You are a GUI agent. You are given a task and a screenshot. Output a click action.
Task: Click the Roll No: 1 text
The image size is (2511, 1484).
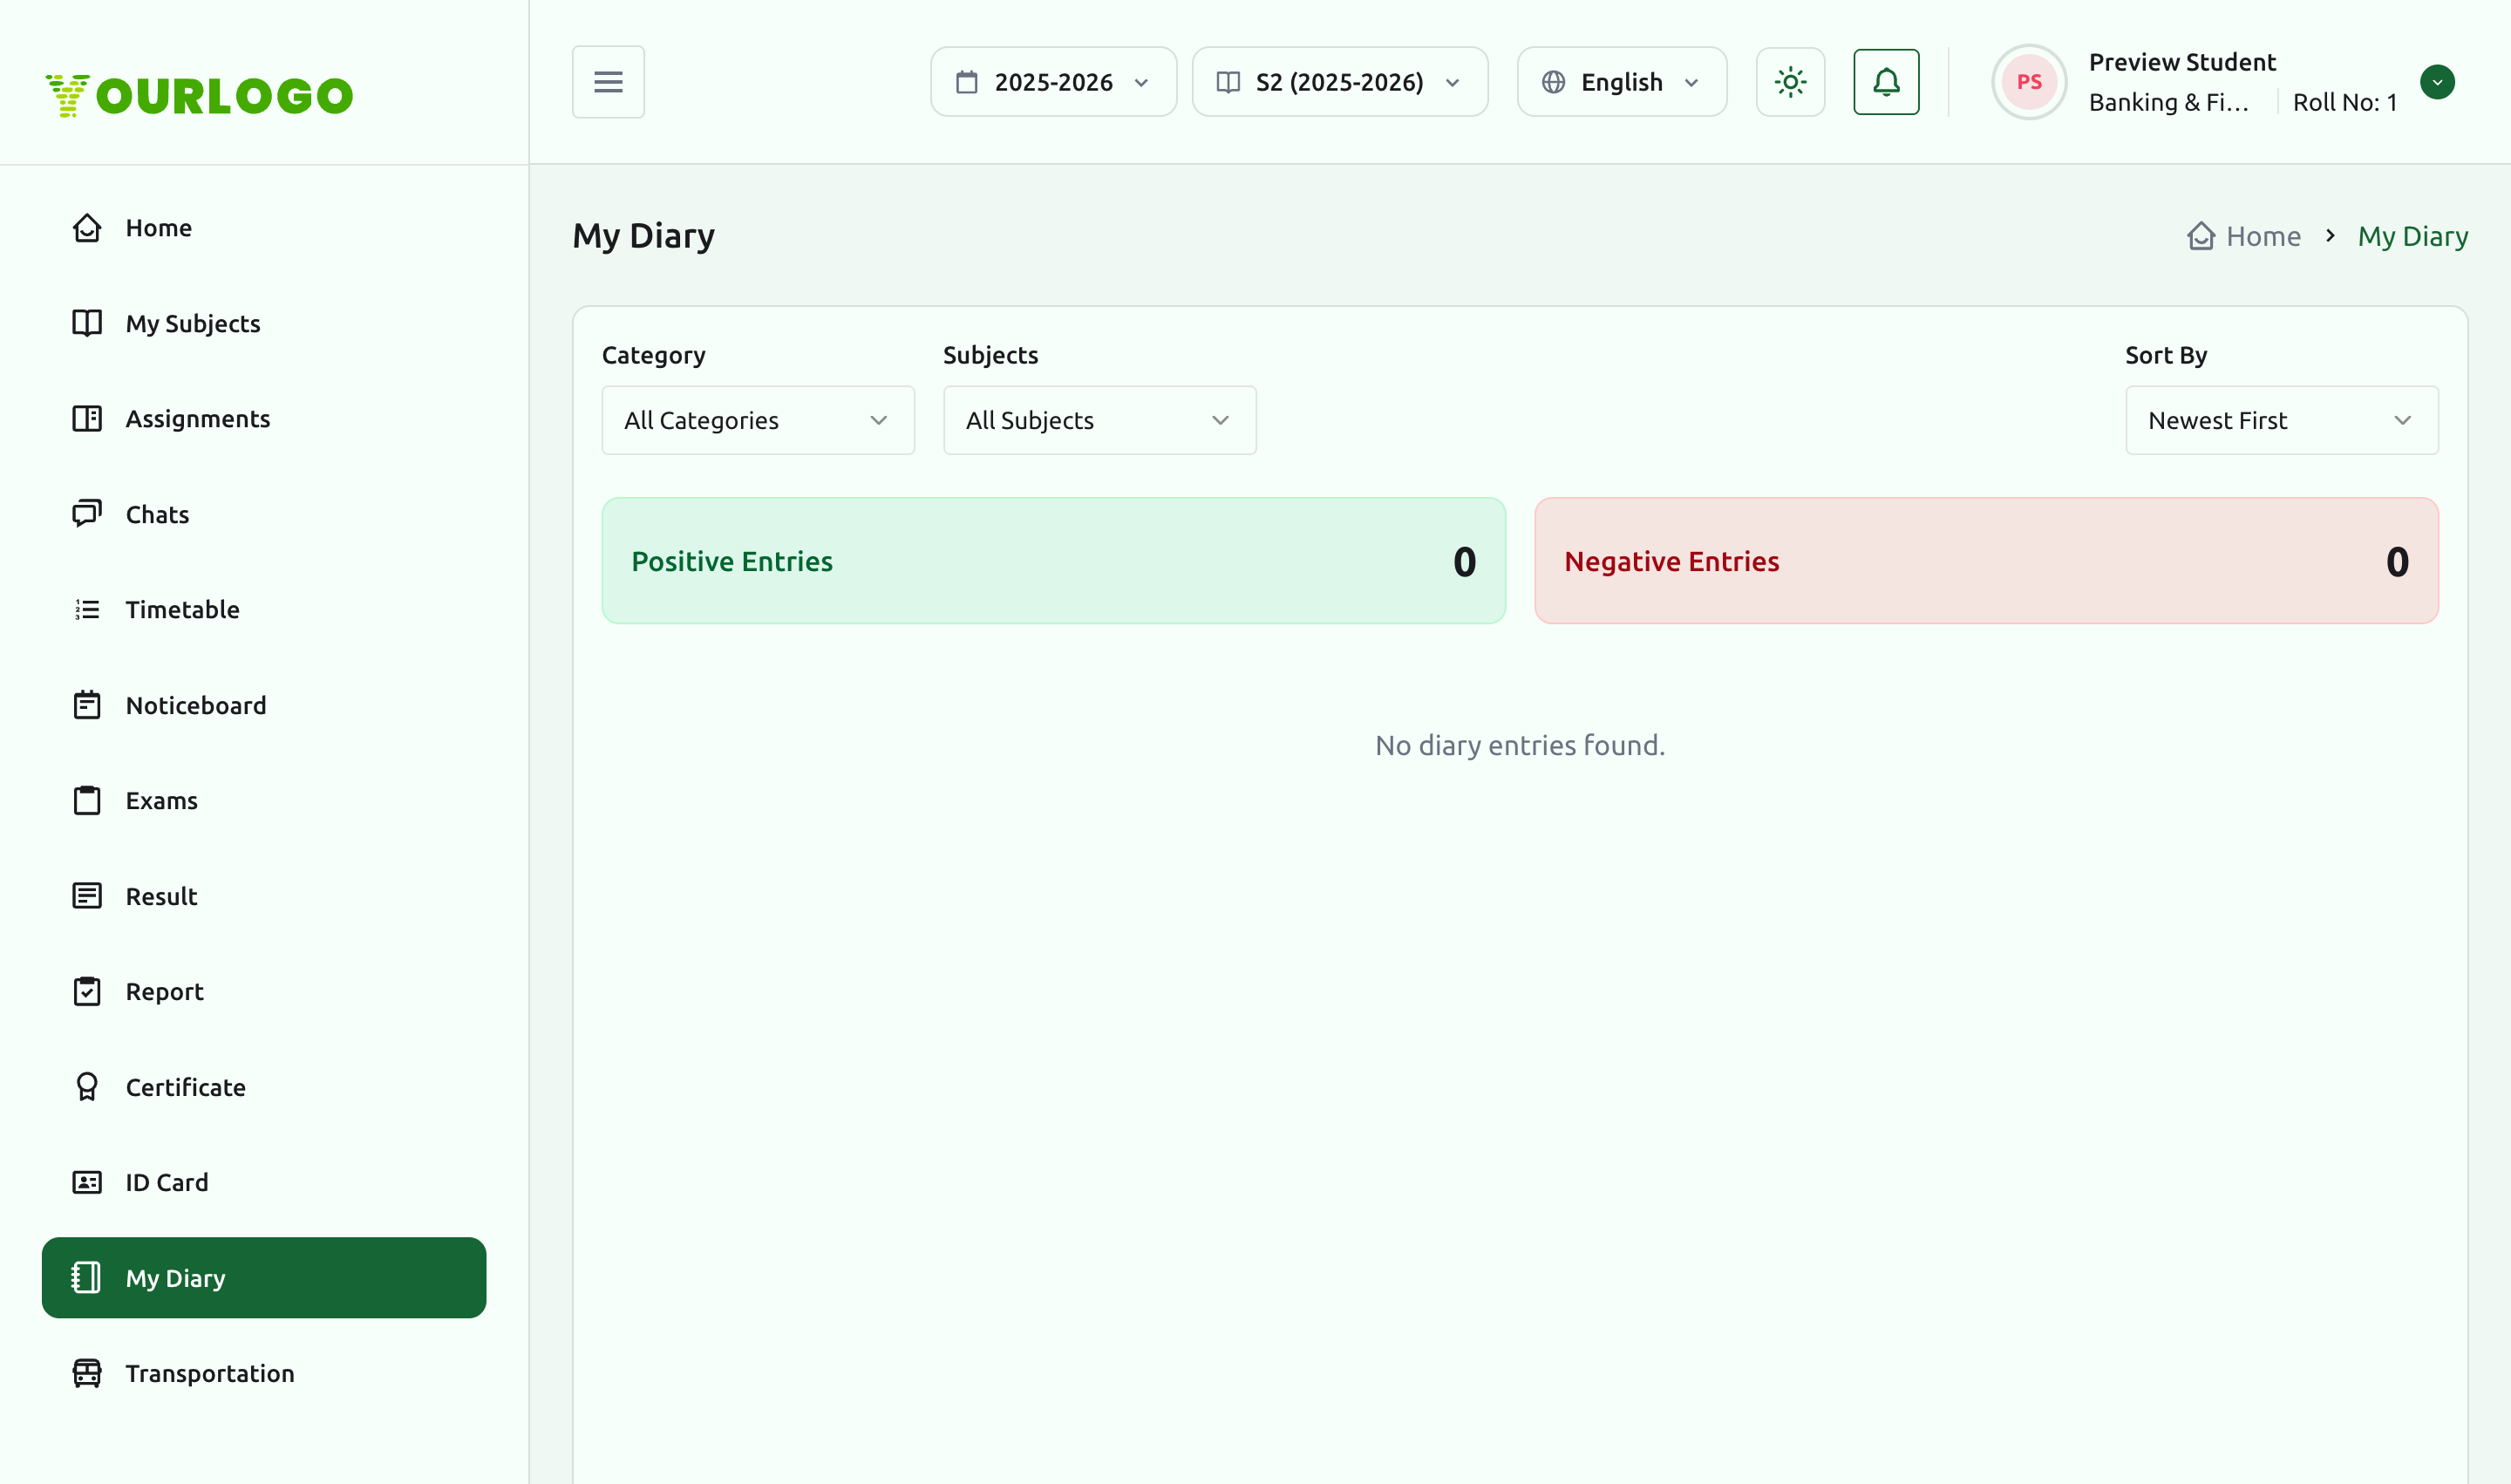click(2345, 102)
